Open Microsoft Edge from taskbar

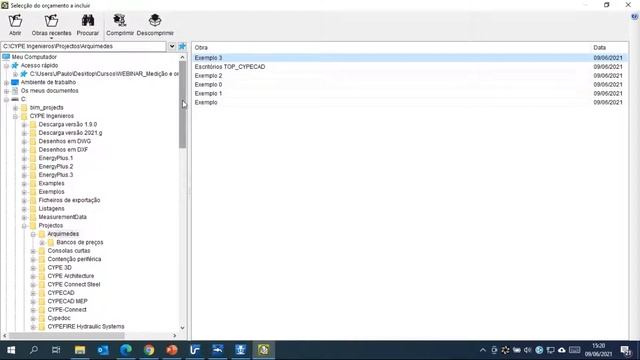[x=126, y=350]
